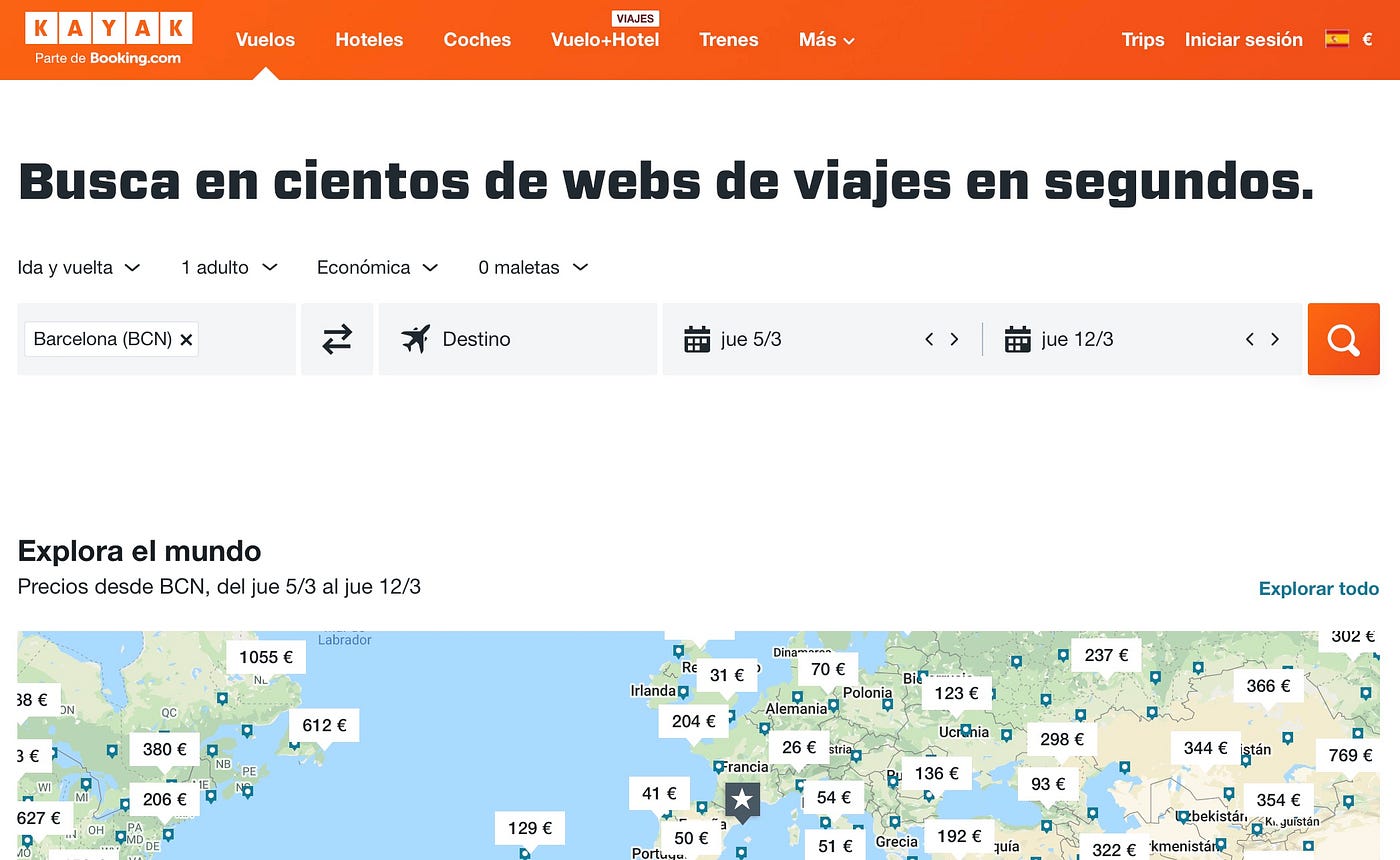
Task: Expand the 1 adulto dropdown
Action: (229, 267)
